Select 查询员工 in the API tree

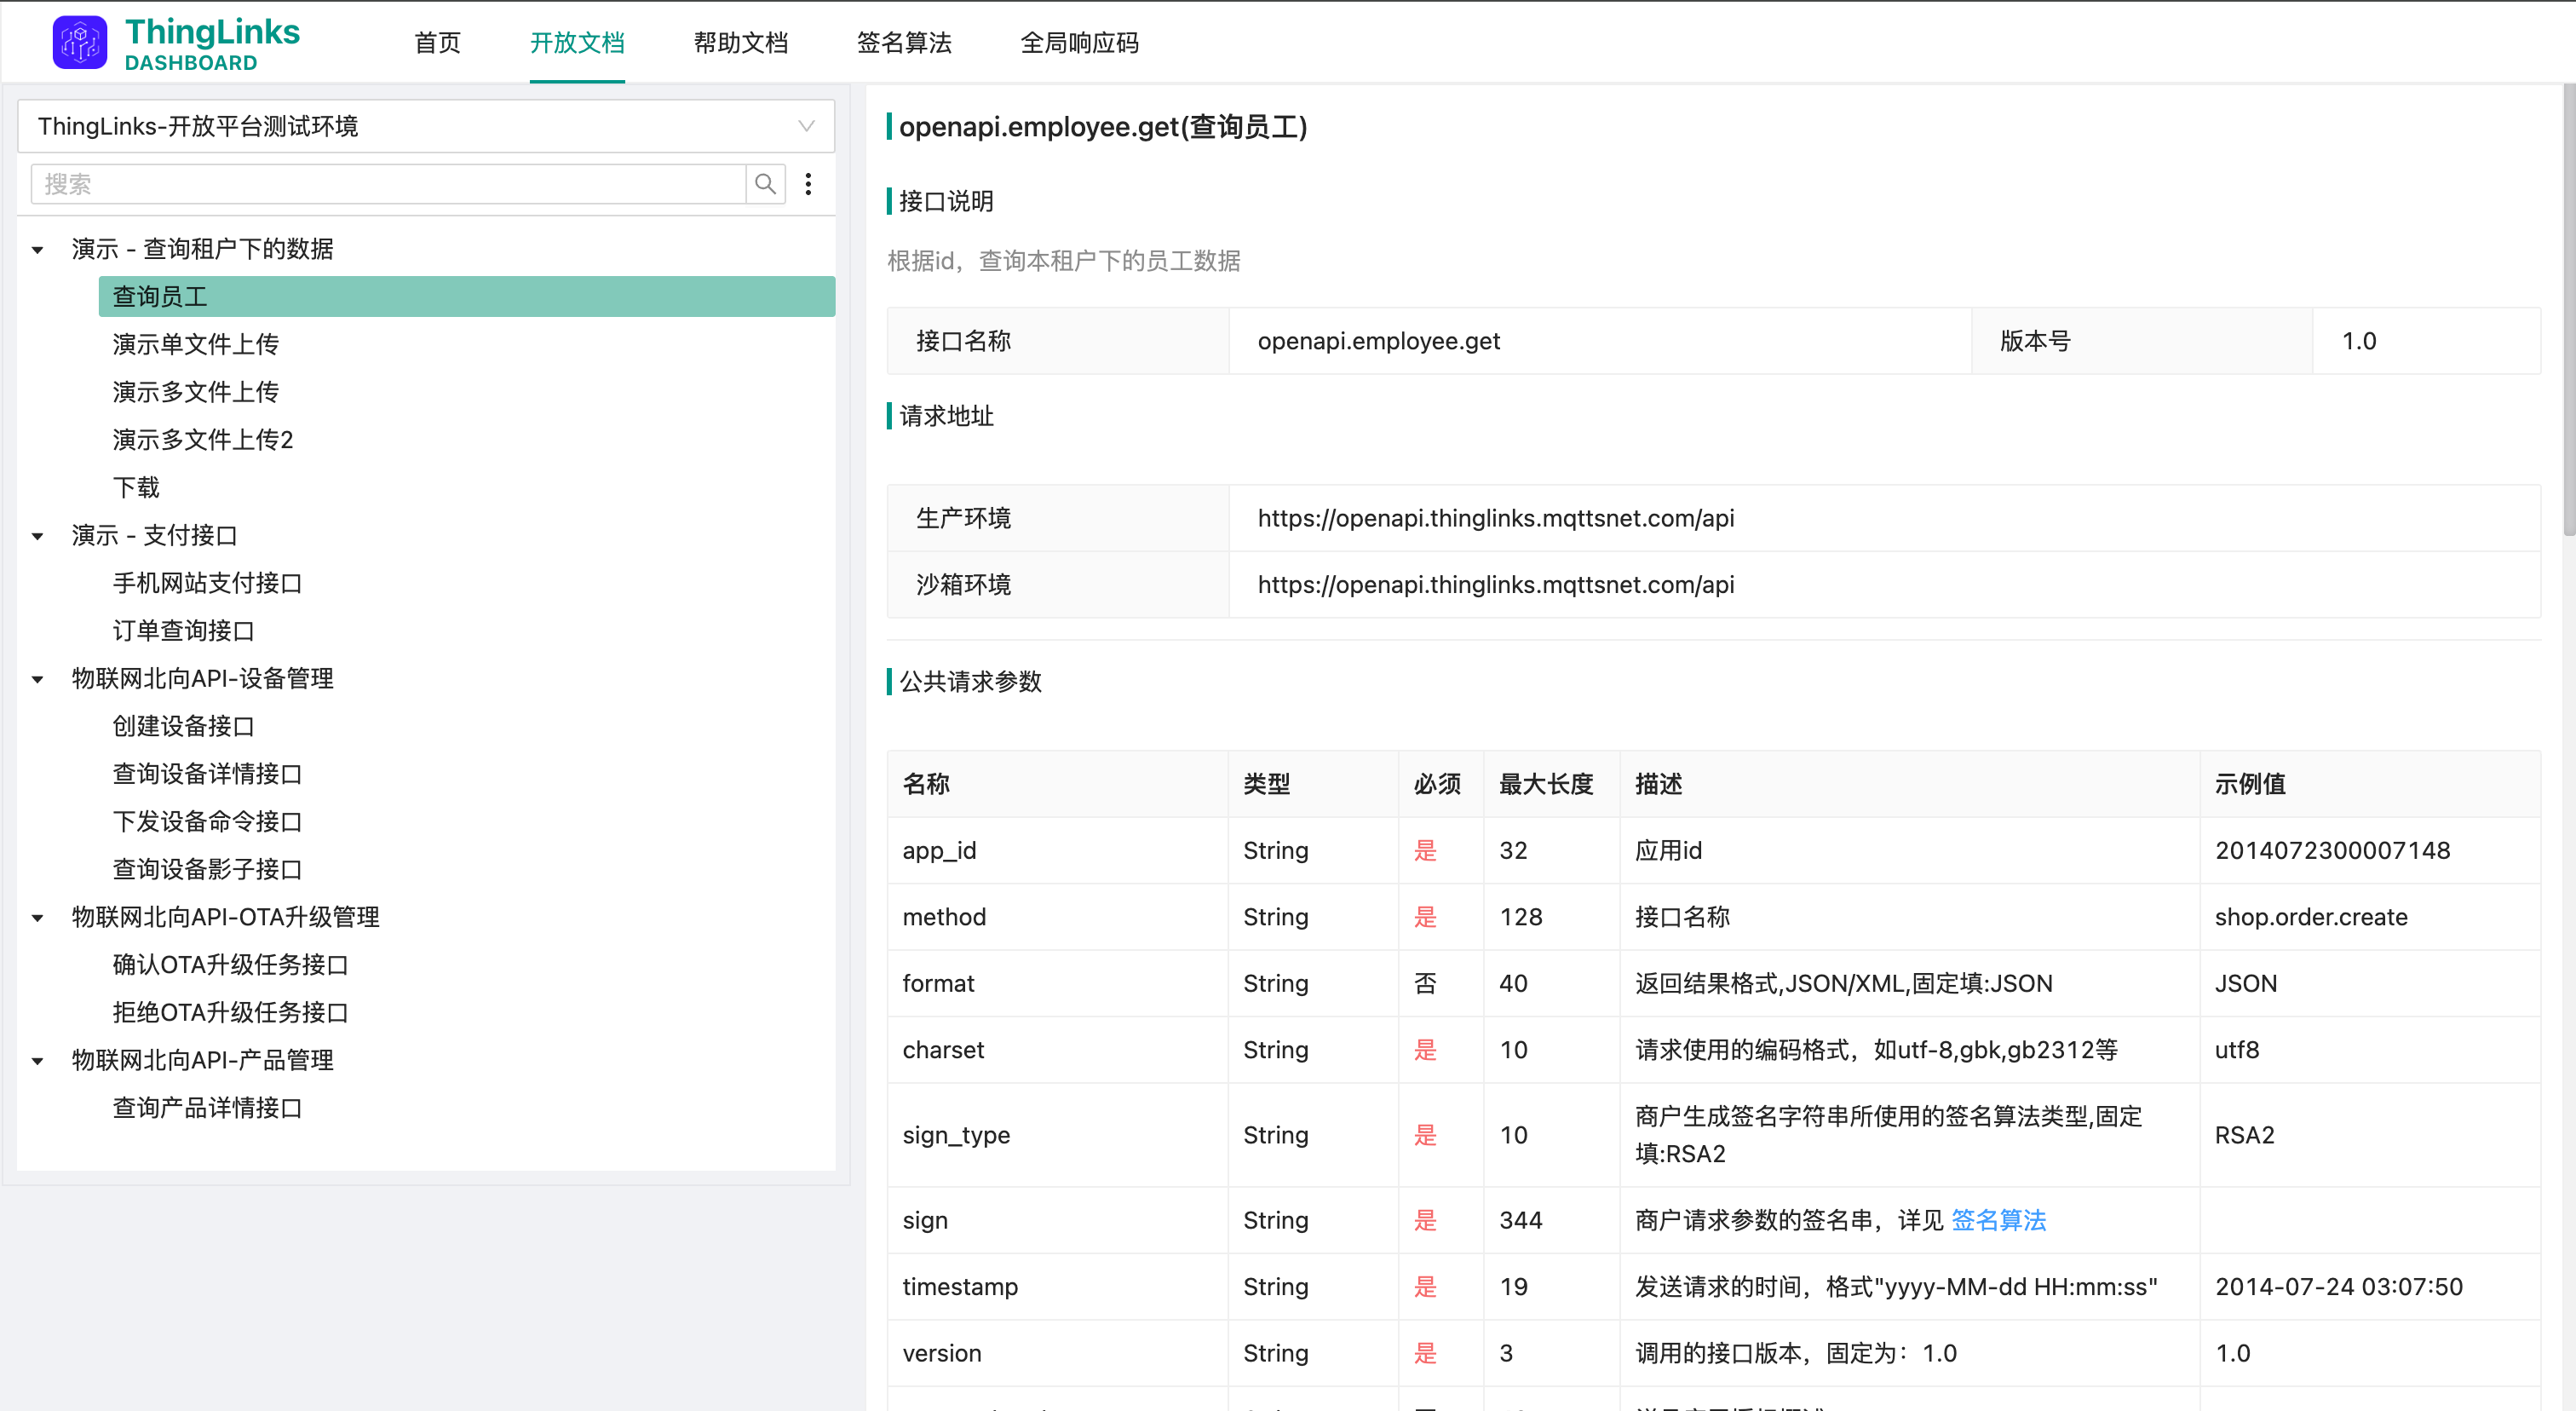(467, 297)
